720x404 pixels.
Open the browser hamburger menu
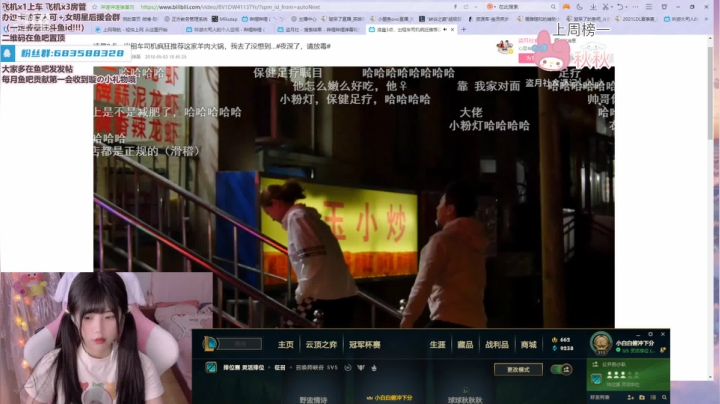pyautogui.click(x=649, y=7)
